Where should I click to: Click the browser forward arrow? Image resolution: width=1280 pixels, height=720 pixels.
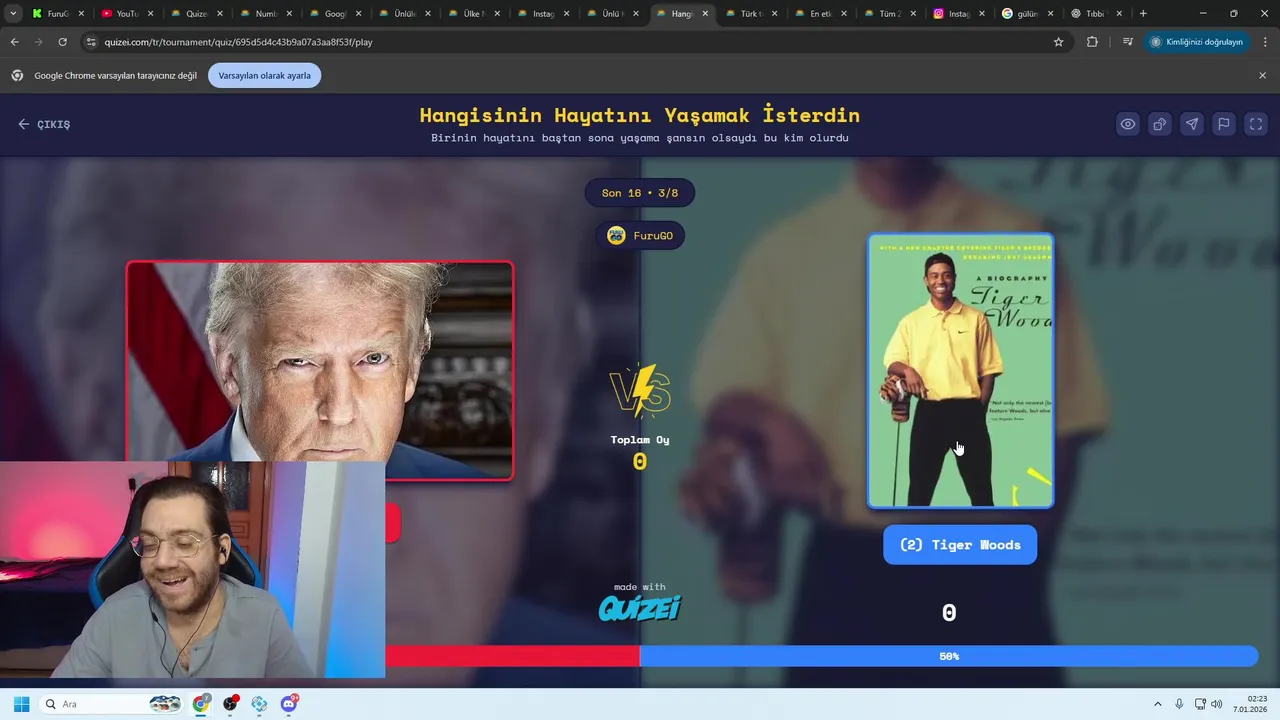click(38, 42)
